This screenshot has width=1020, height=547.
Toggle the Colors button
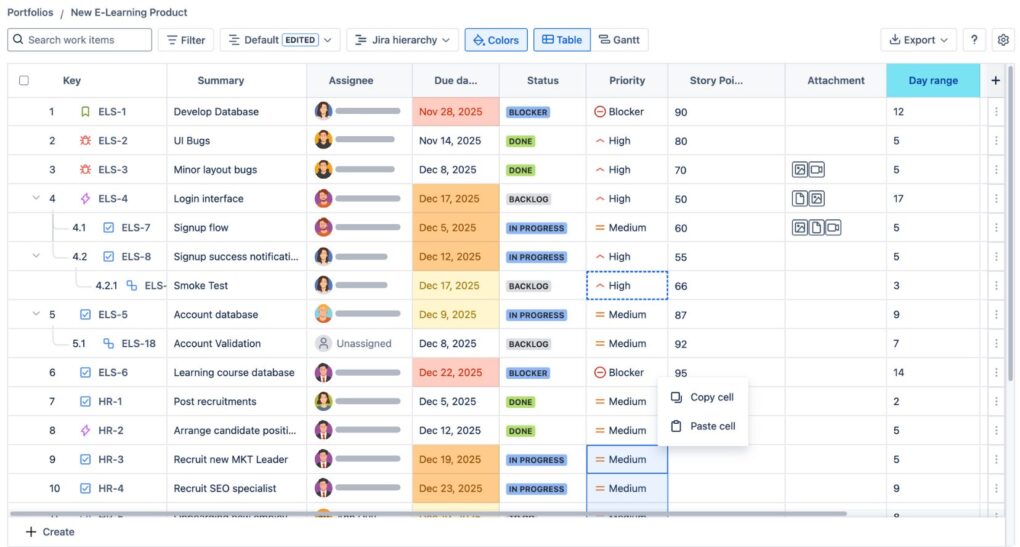pos(496,40)
